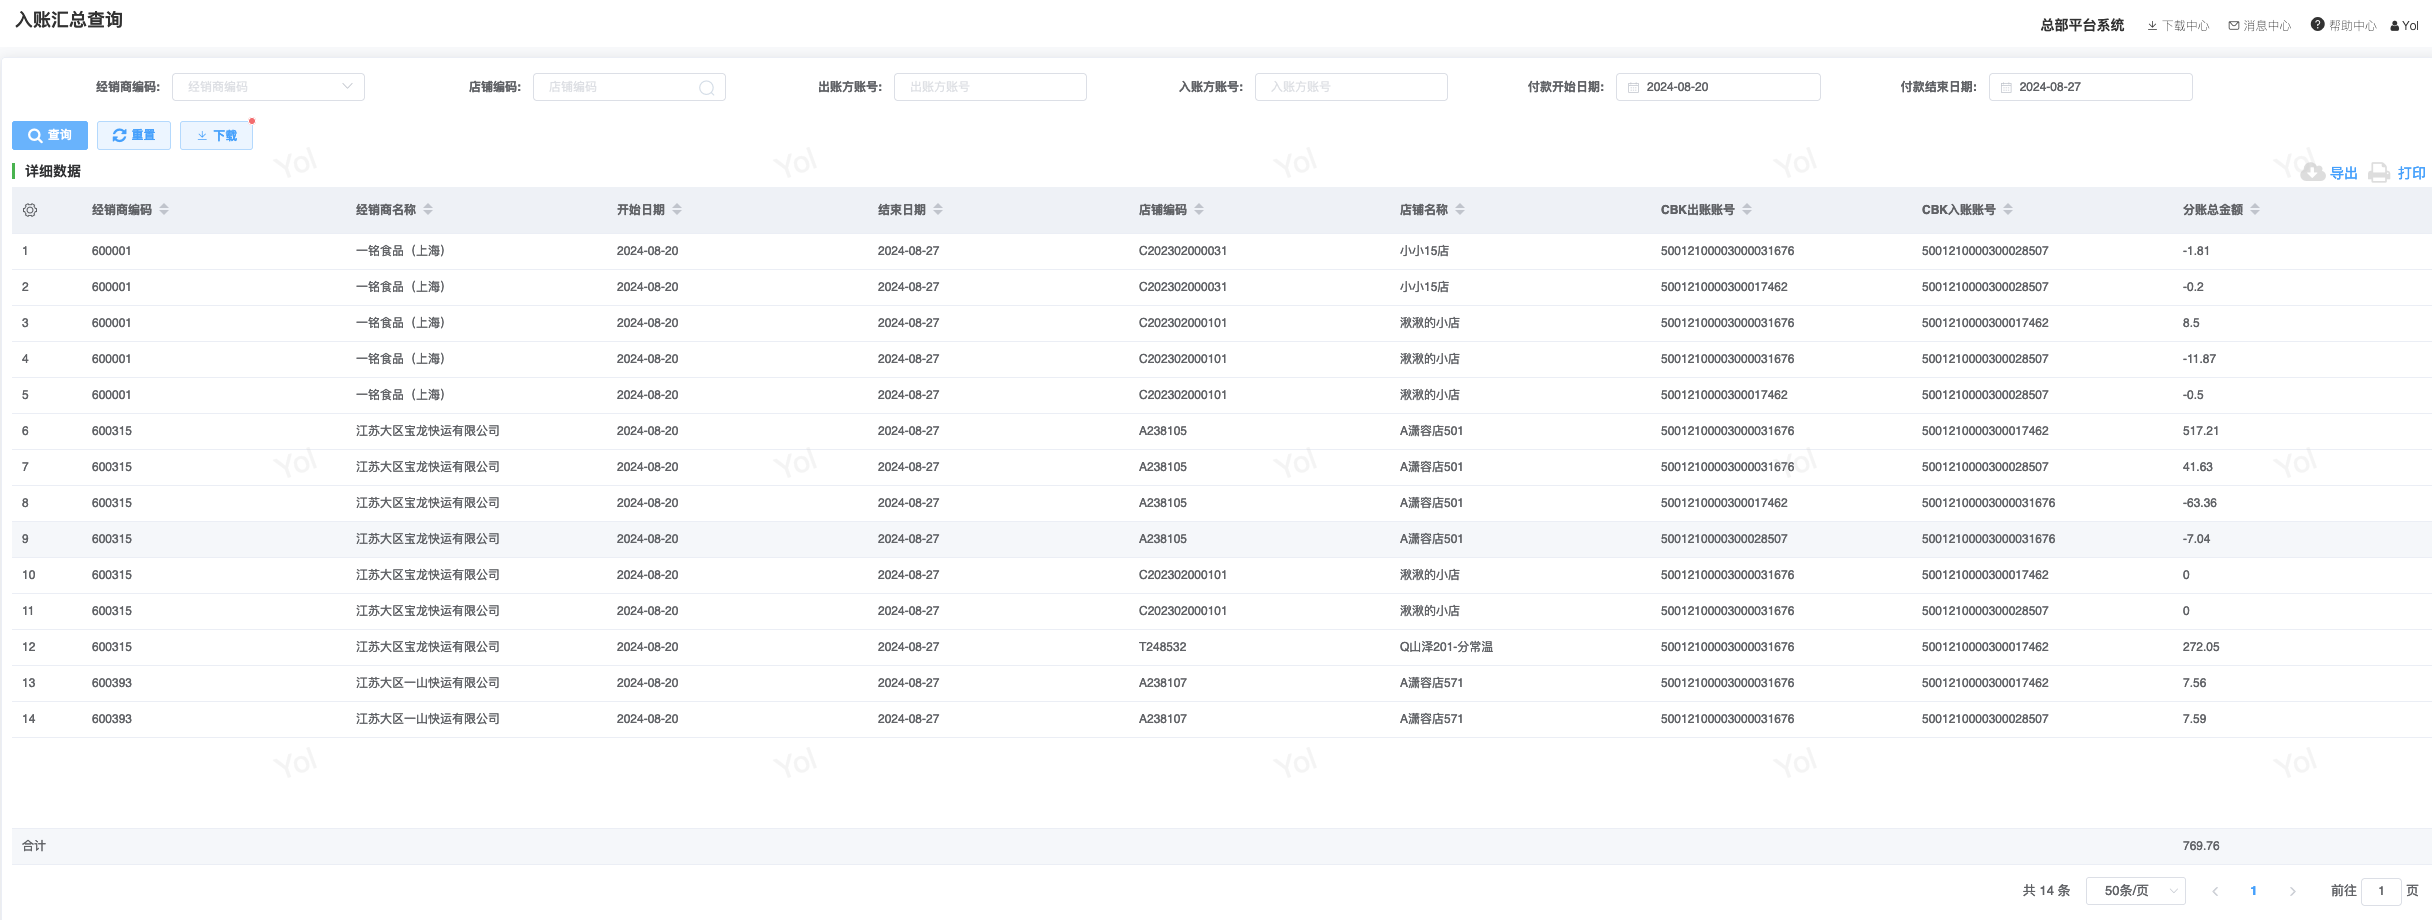Screen dimensions: 2432x920
Task: Click the 查询 search button
Action: coord(50,136)
